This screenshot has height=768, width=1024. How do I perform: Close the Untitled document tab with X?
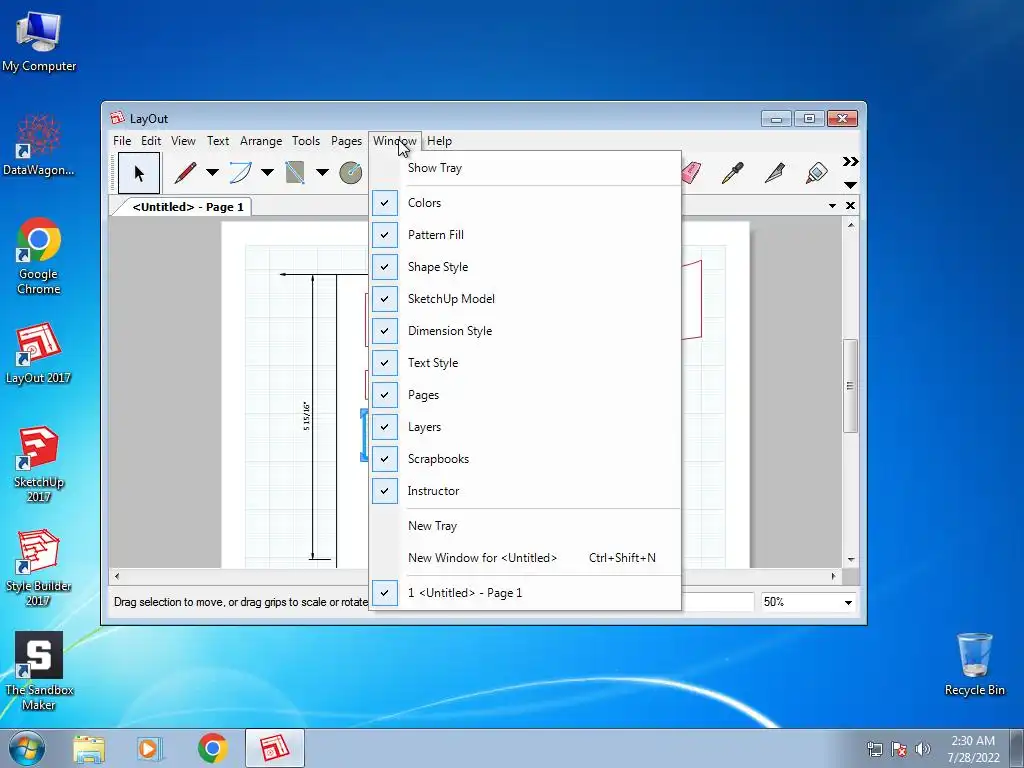click(x=850, y=205)
